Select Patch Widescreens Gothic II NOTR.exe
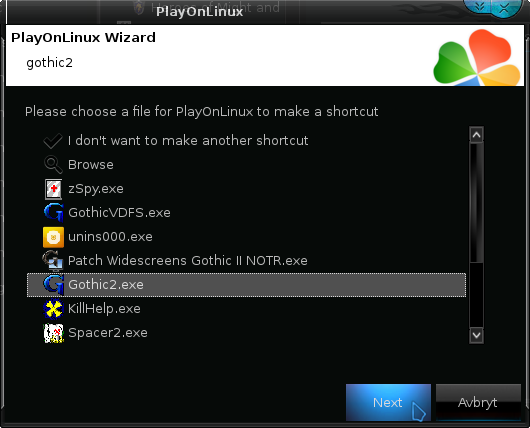530x428 pixels. 188,261
